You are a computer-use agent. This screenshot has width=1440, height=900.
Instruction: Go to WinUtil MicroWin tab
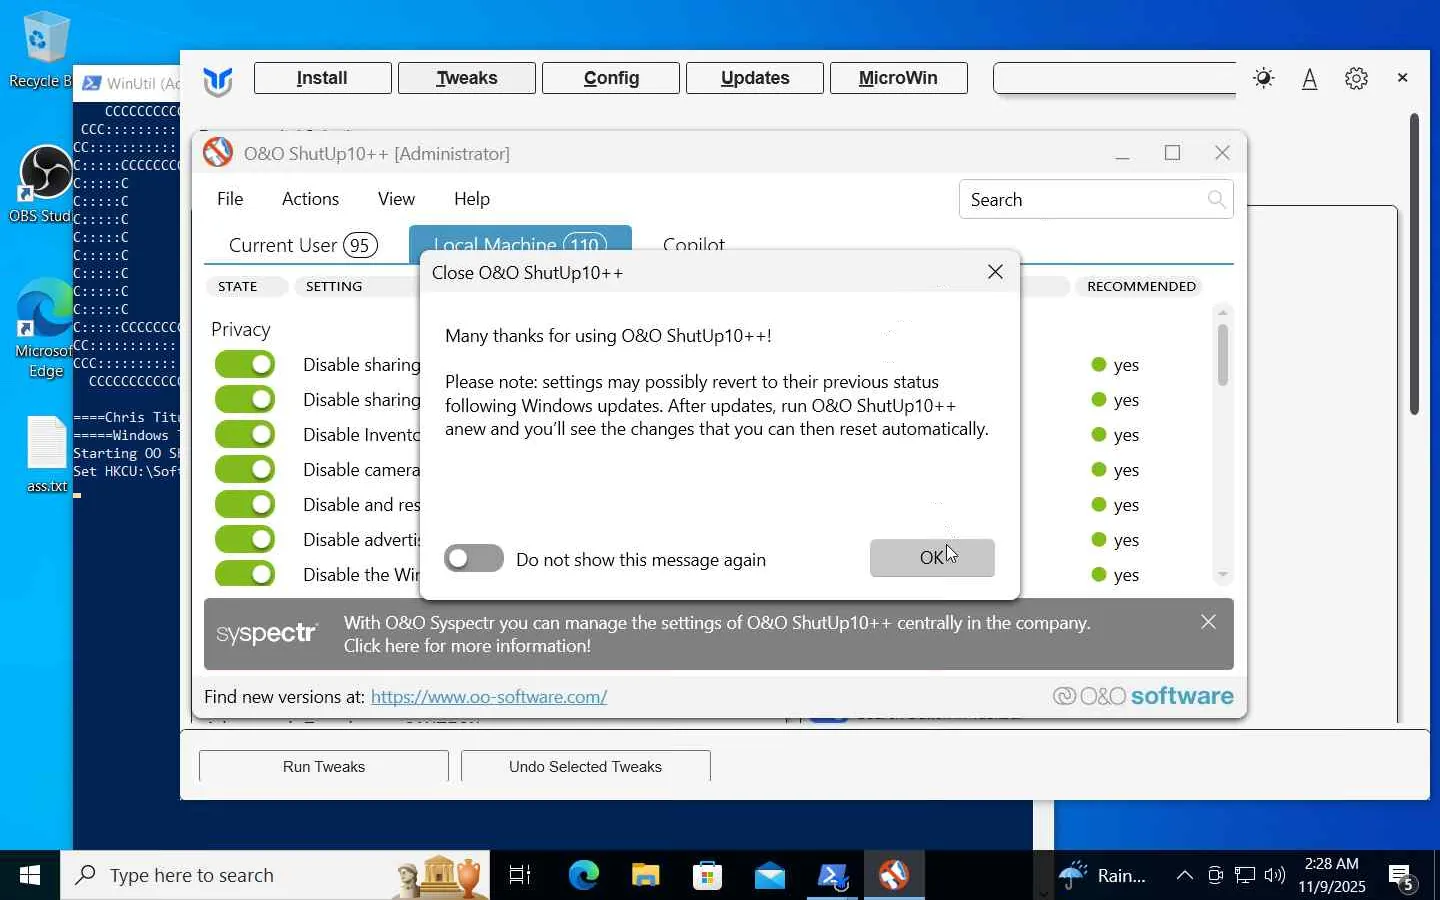tap(899, 78)
